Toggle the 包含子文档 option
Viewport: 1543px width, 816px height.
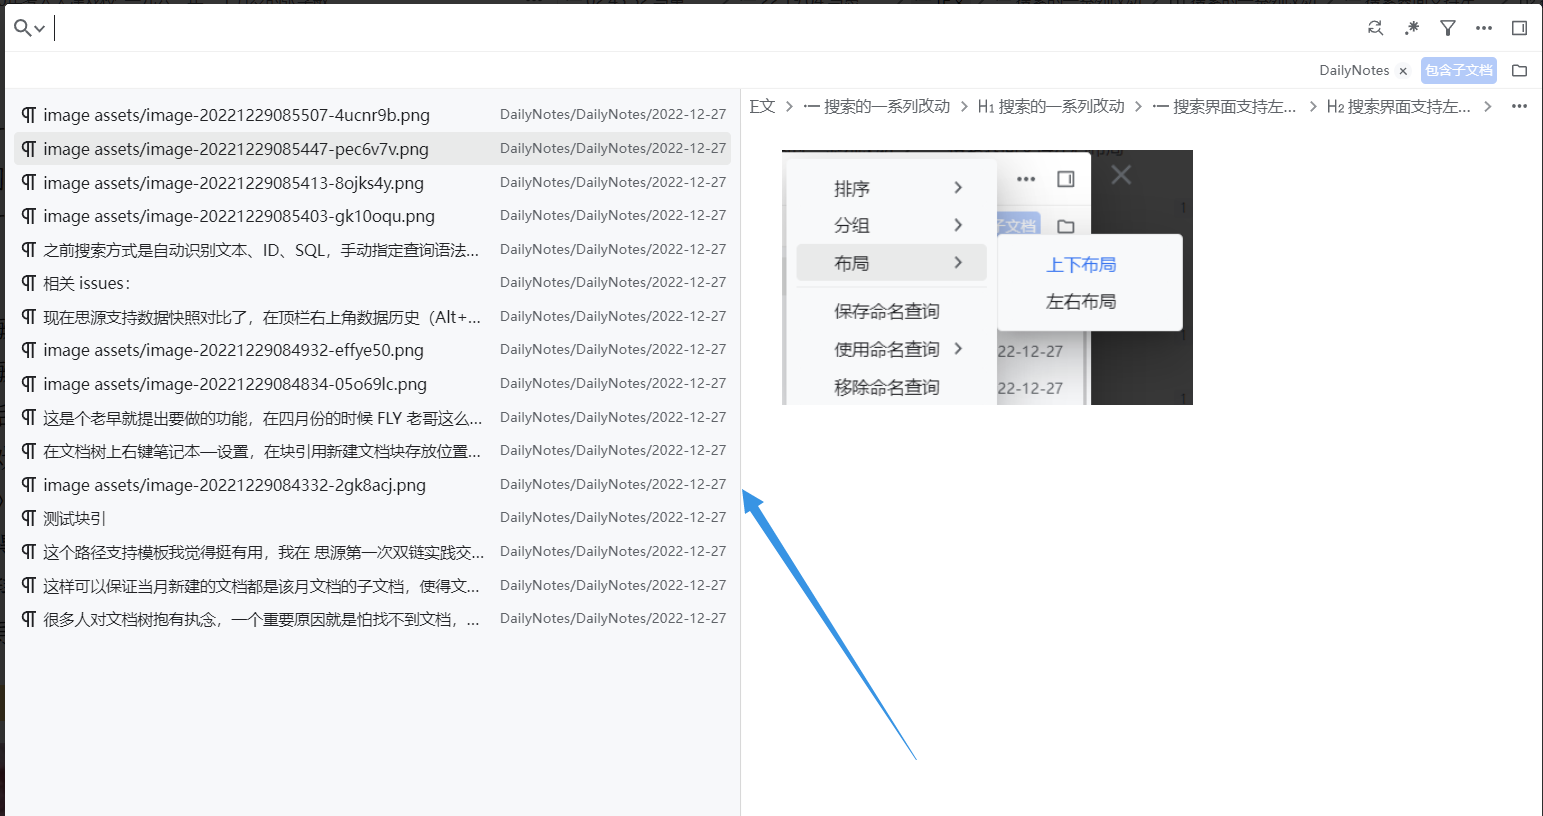tap(1459, 70)
